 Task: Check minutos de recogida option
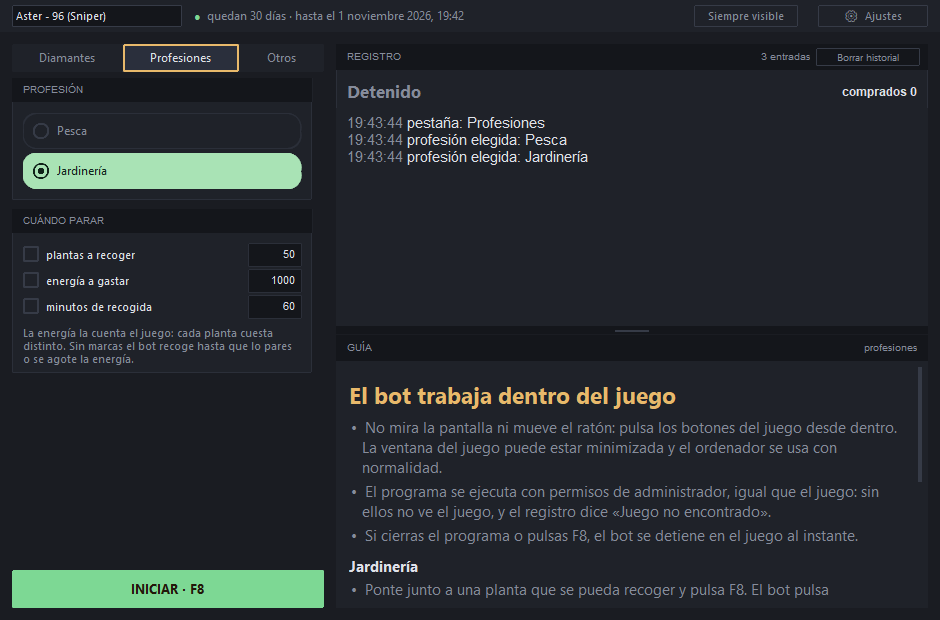[x=31, y=306]
